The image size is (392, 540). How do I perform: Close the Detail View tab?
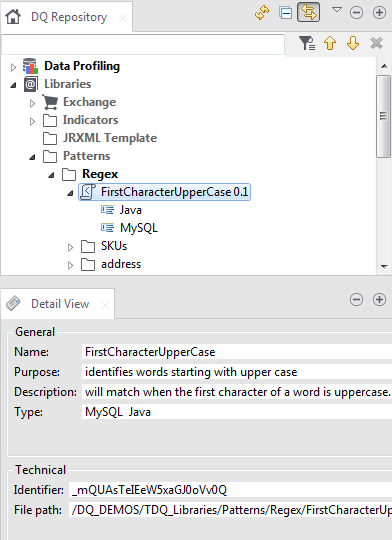[105, 305]
